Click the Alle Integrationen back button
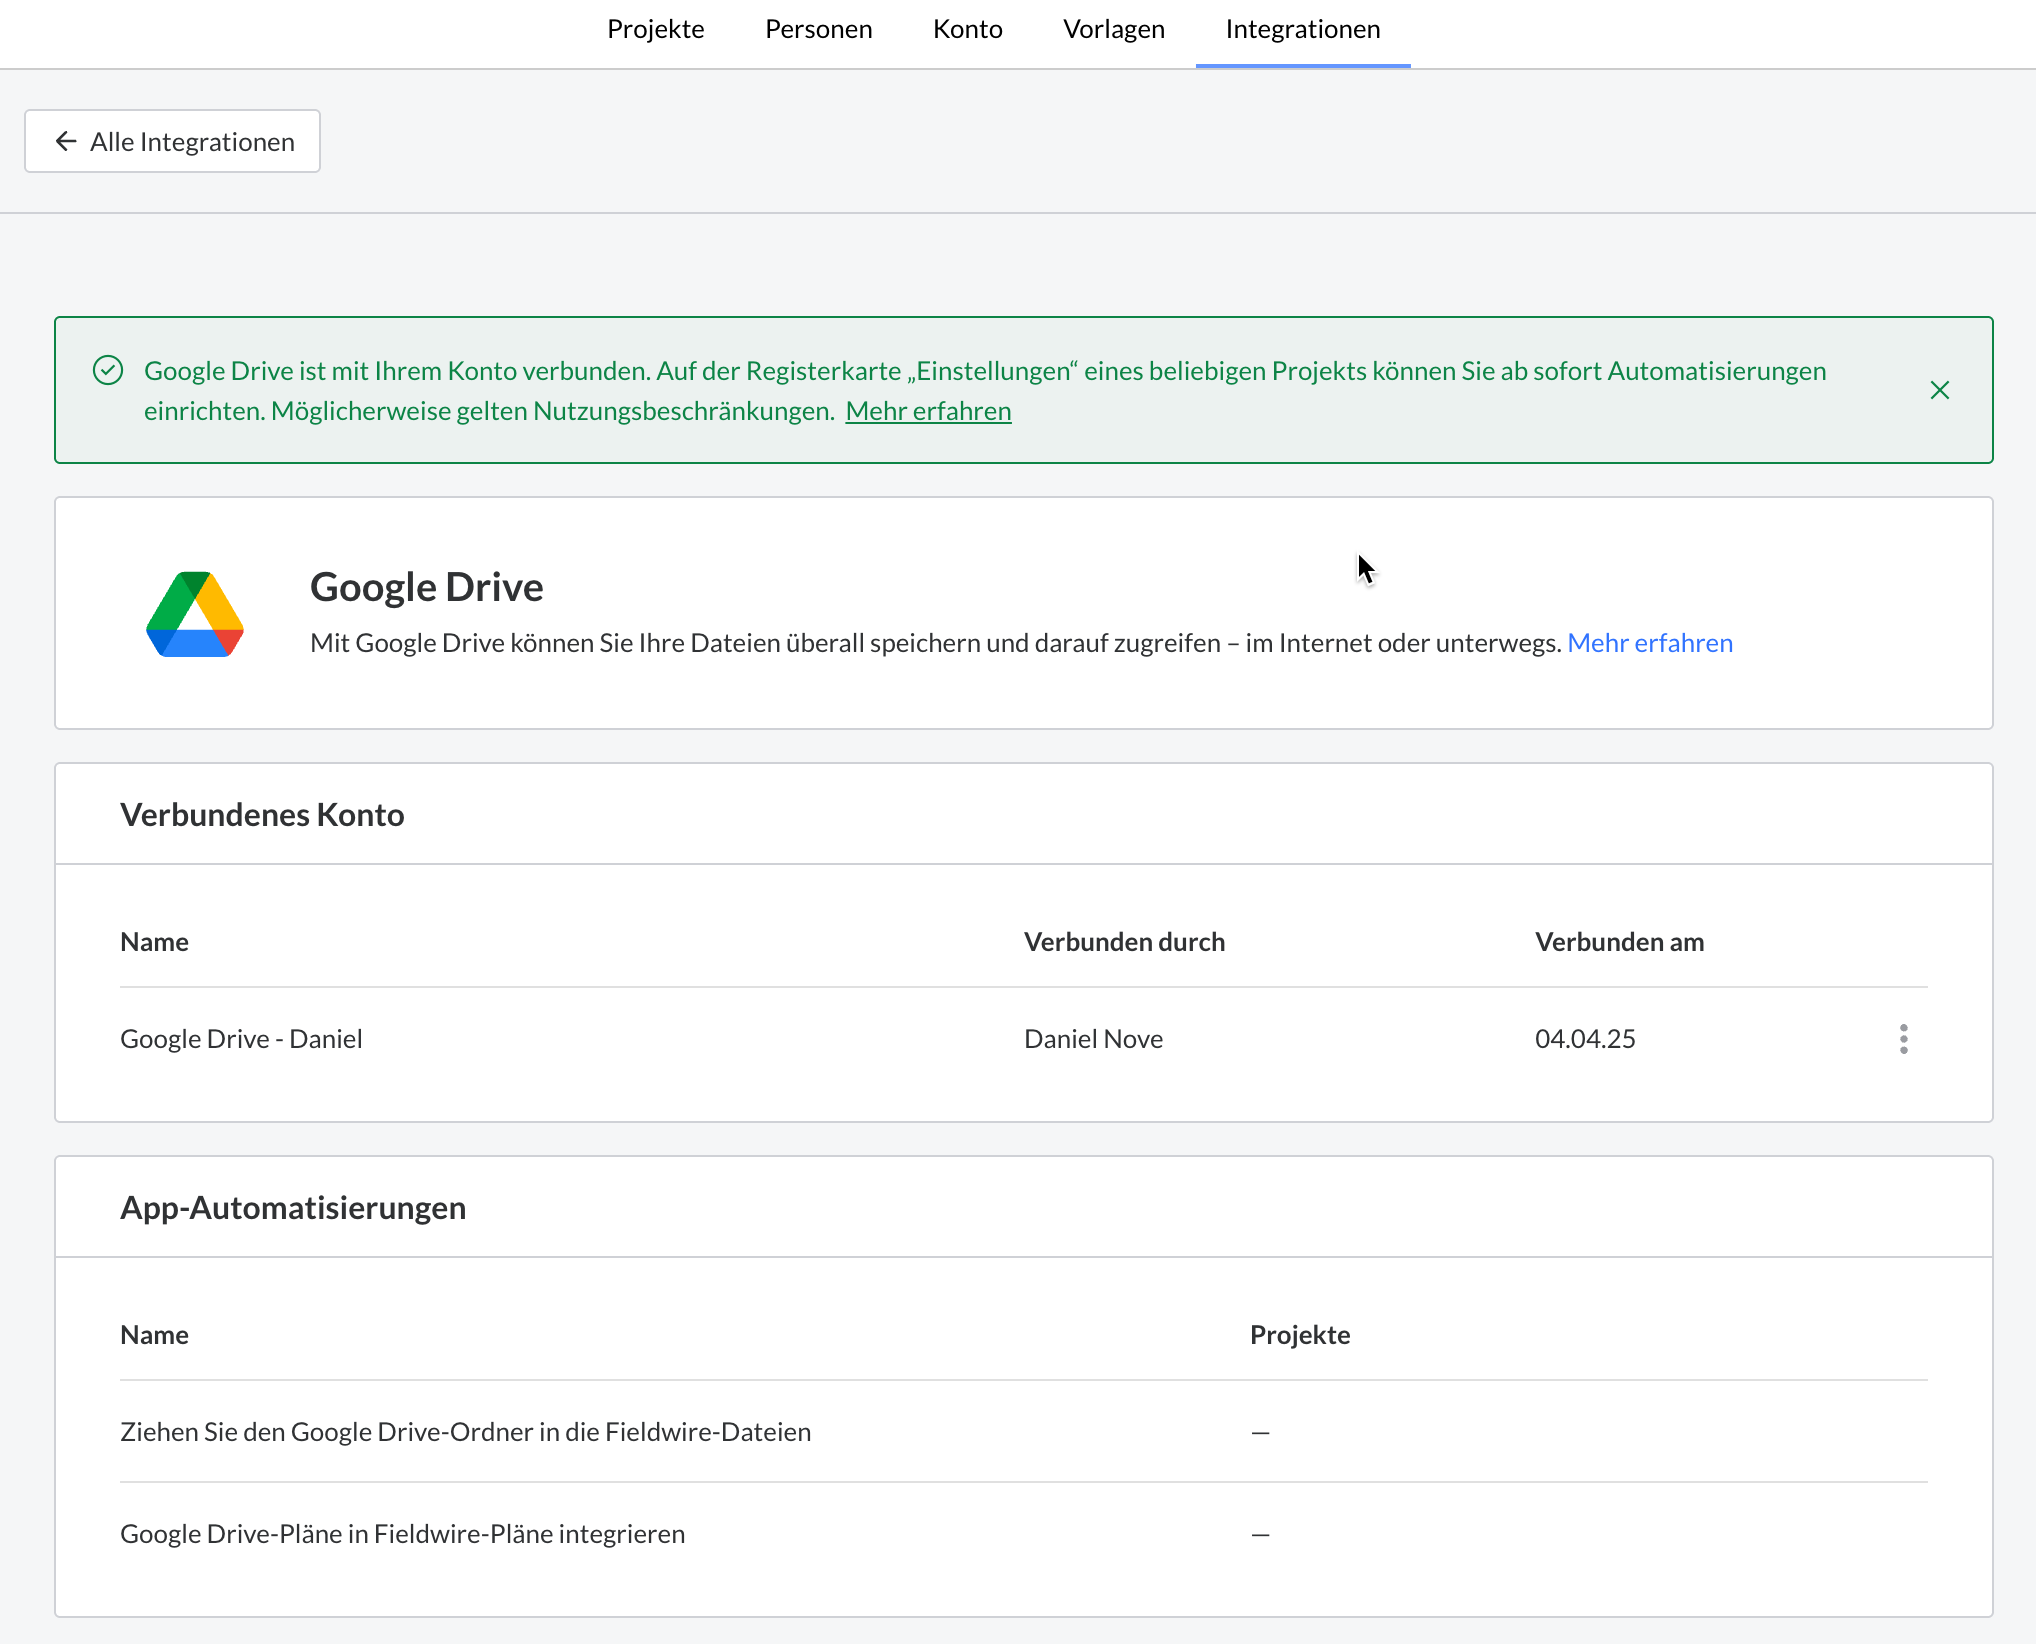The width and height of the screenshot is (2036, 1644). pyautogui.click(x=172, y=141)
